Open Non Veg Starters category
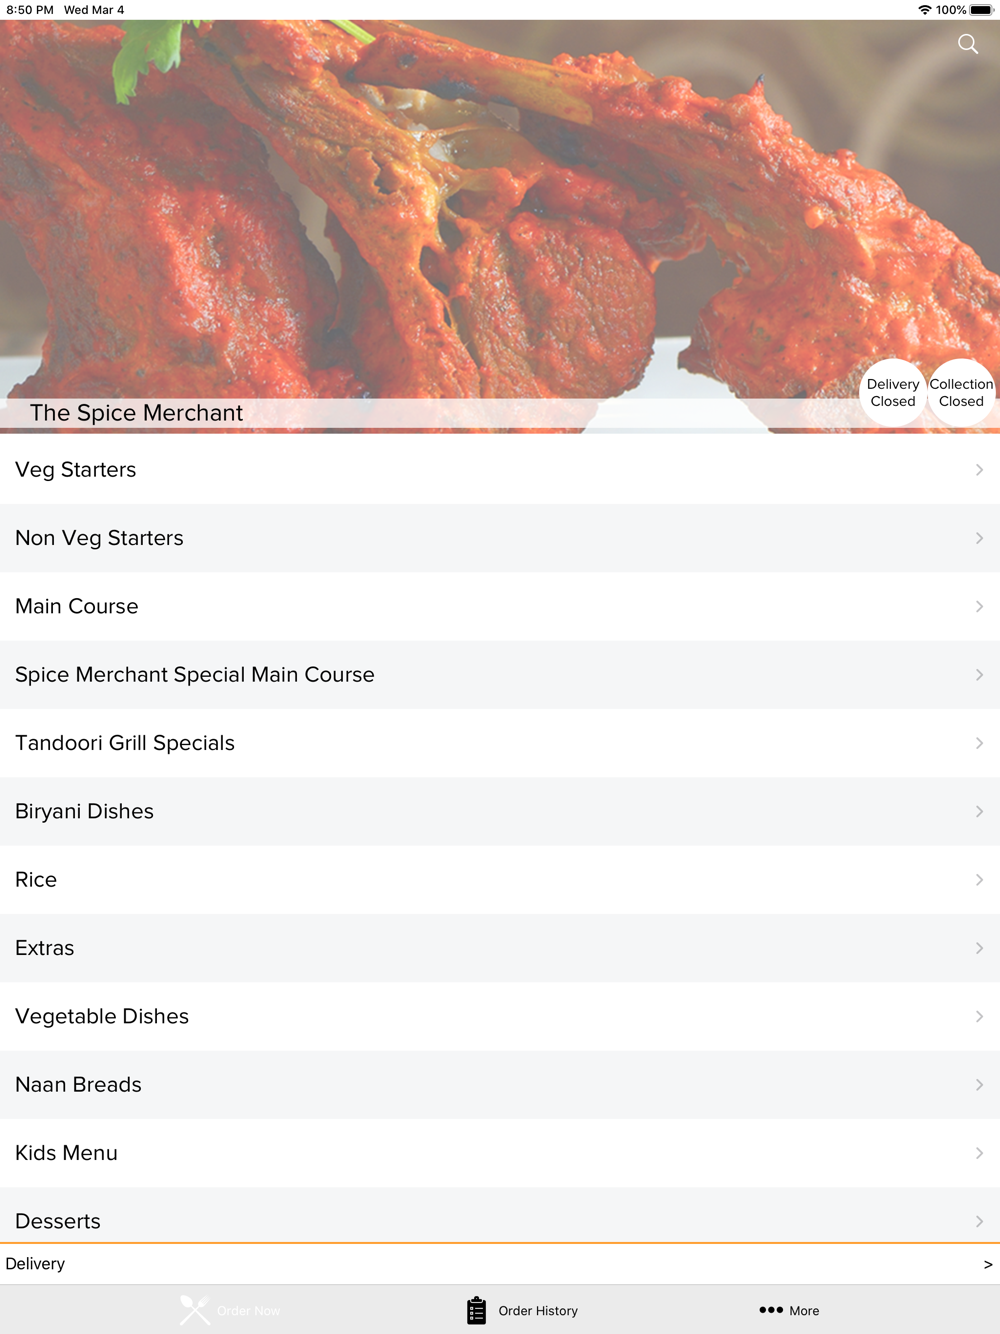1000x1334 pixels. pos(500,538)
